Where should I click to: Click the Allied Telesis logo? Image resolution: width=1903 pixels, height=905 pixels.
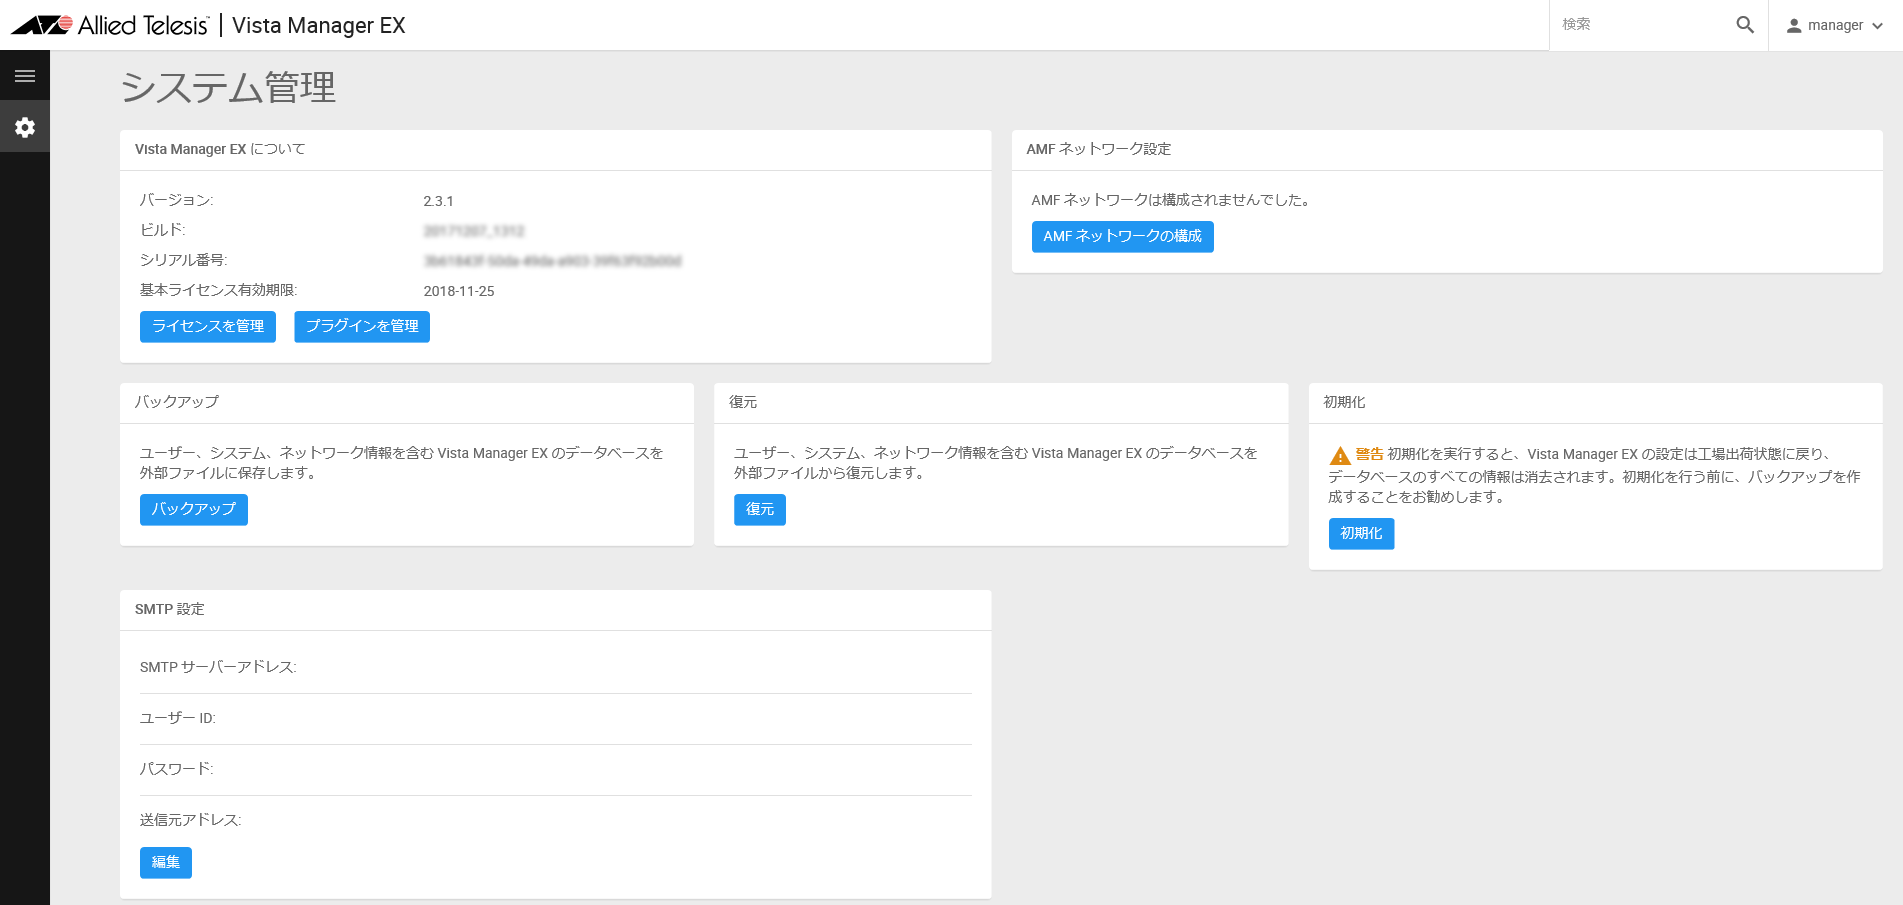tap(110, 25)
